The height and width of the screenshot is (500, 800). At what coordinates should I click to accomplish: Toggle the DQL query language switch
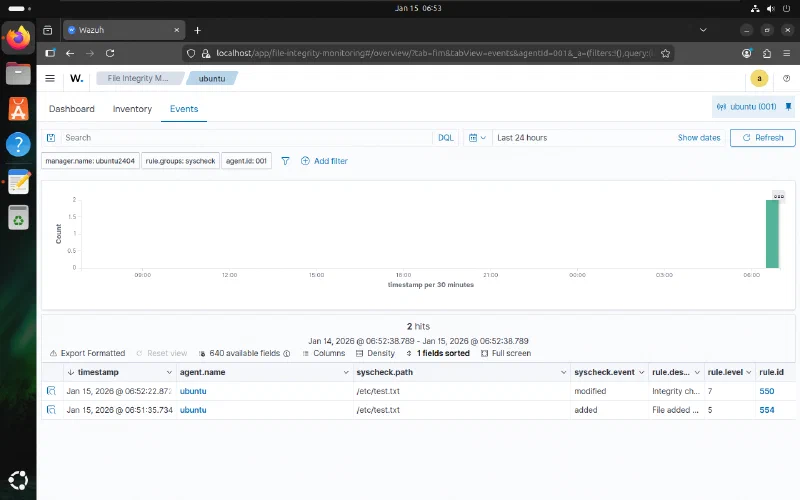coord(445,138)
